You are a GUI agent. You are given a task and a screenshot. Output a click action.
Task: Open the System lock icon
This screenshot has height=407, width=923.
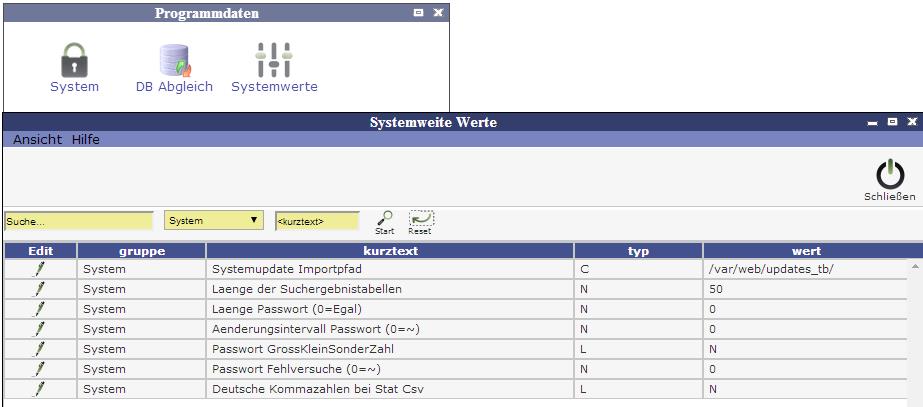coord(74,60)
